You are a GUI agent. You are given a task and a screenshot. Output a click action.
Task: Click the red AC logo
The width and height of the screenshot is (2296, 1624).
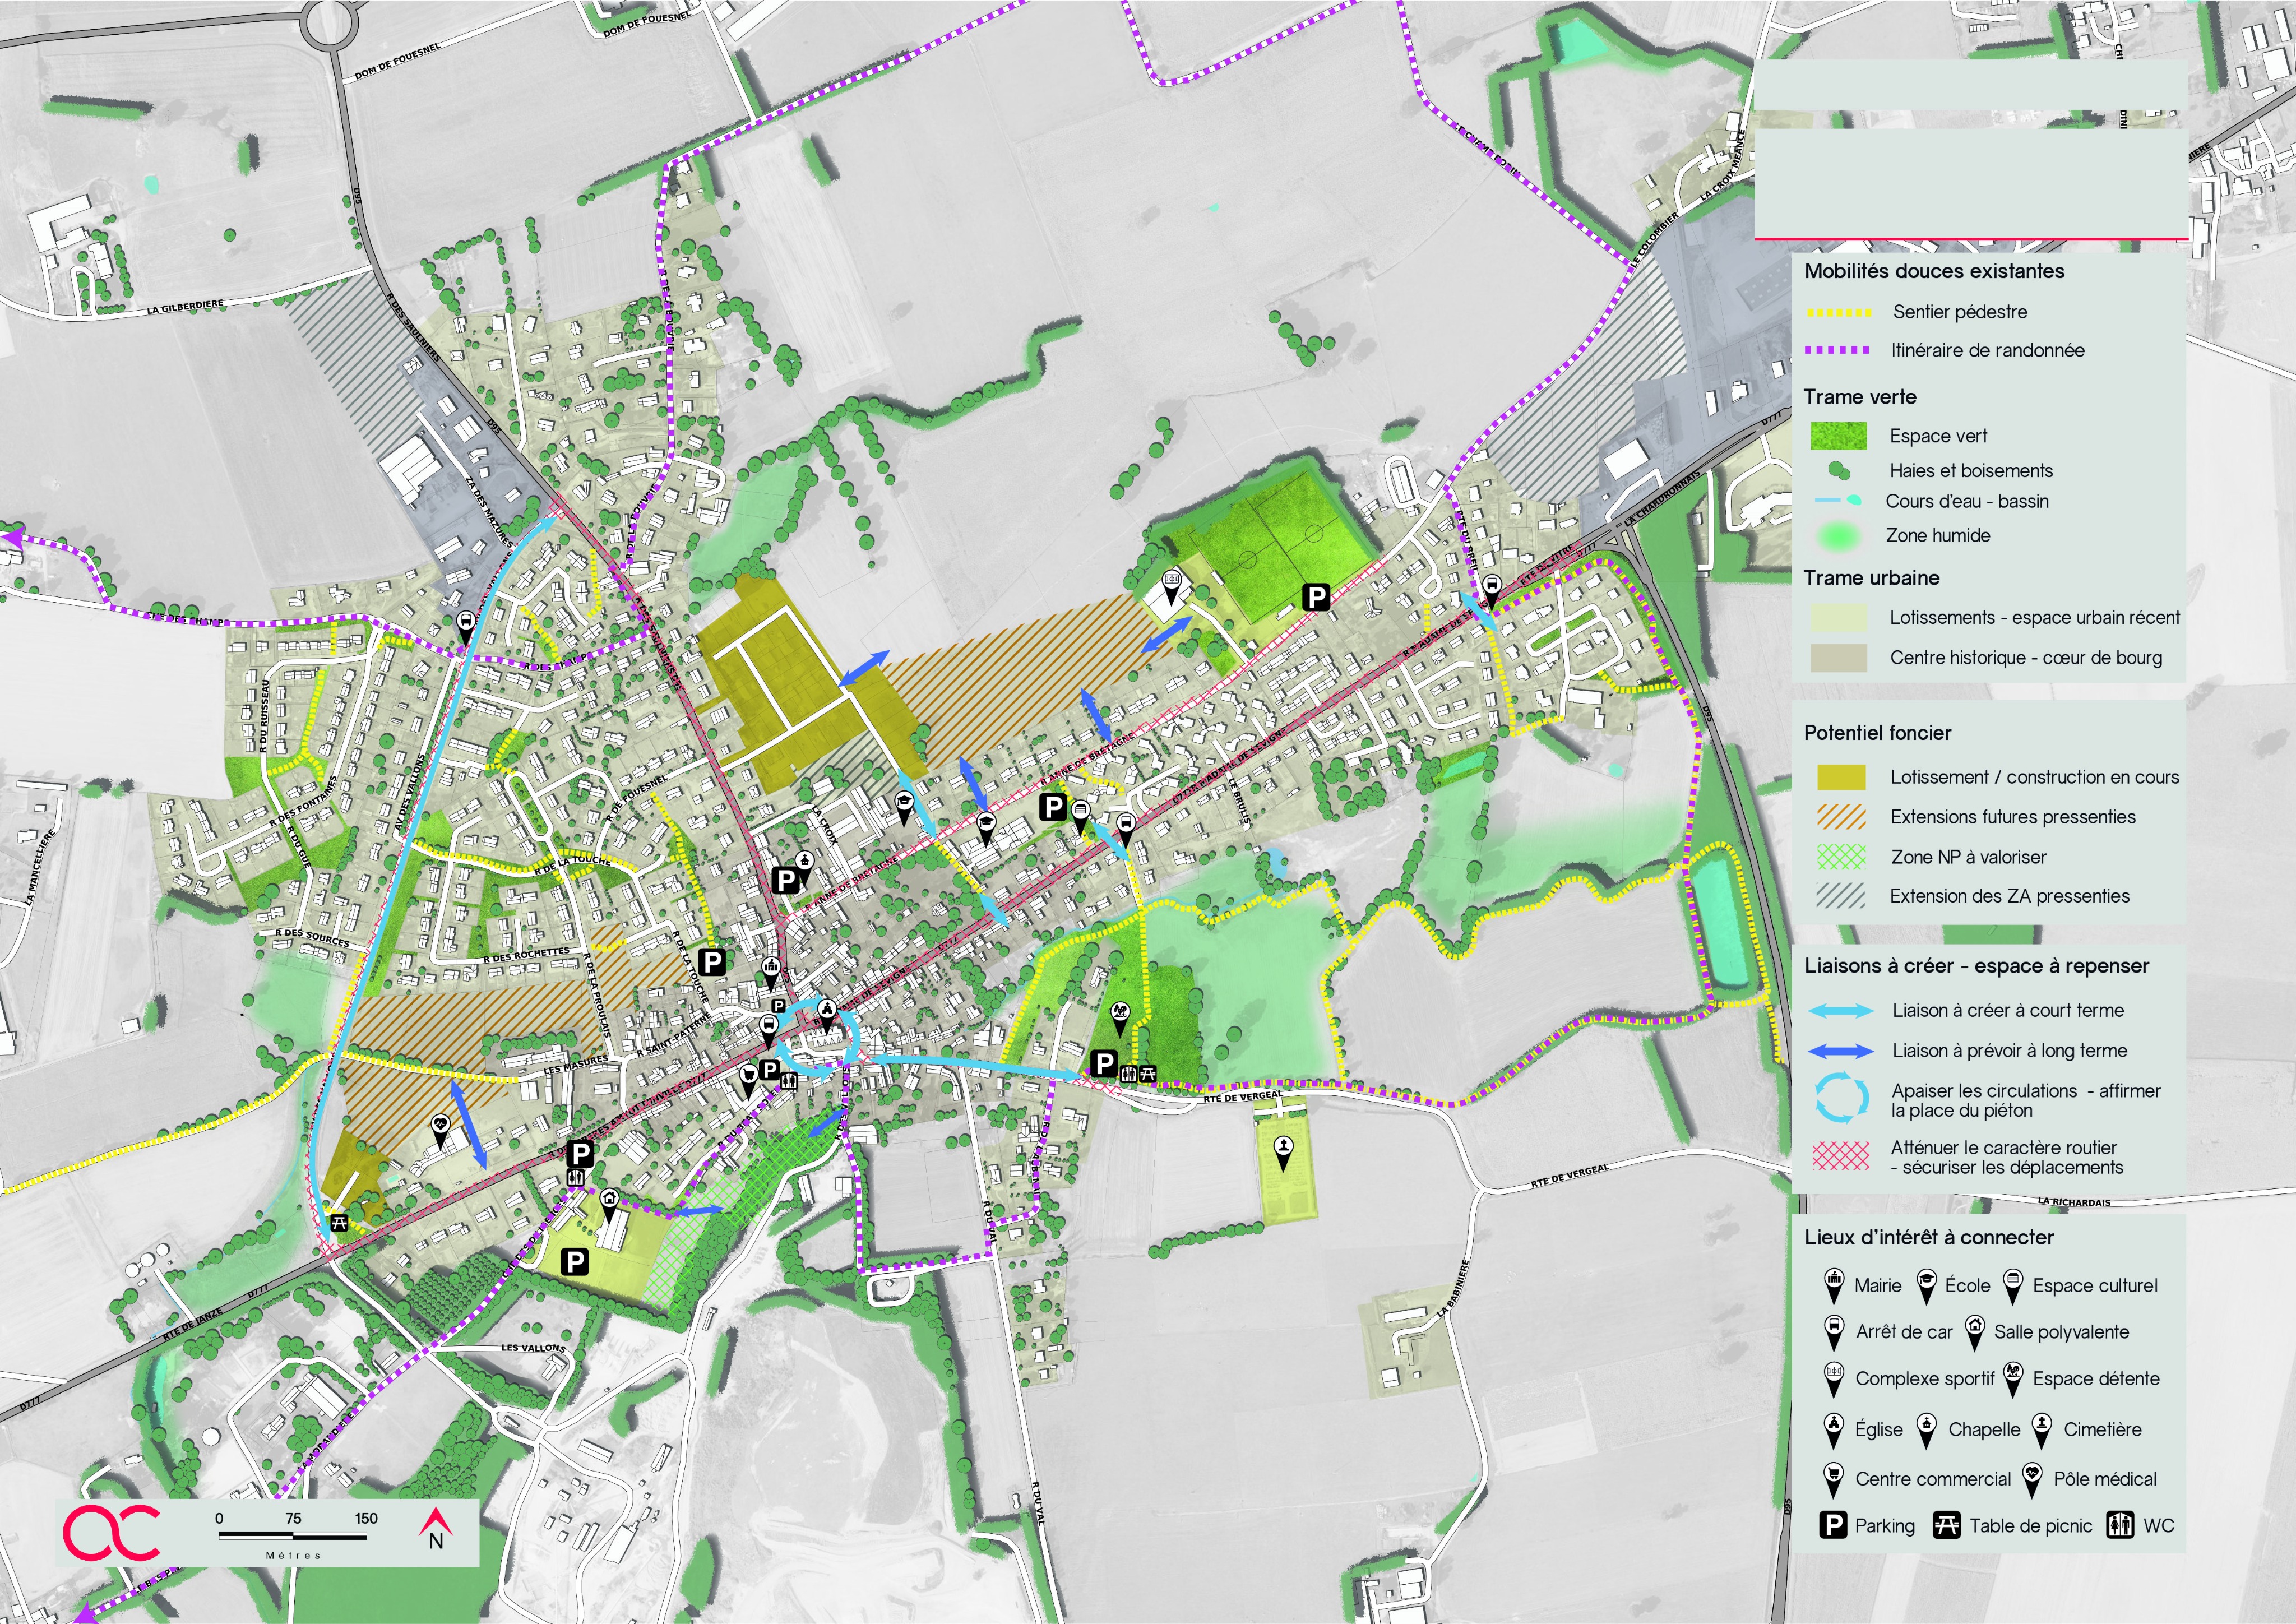(111, 1532)
